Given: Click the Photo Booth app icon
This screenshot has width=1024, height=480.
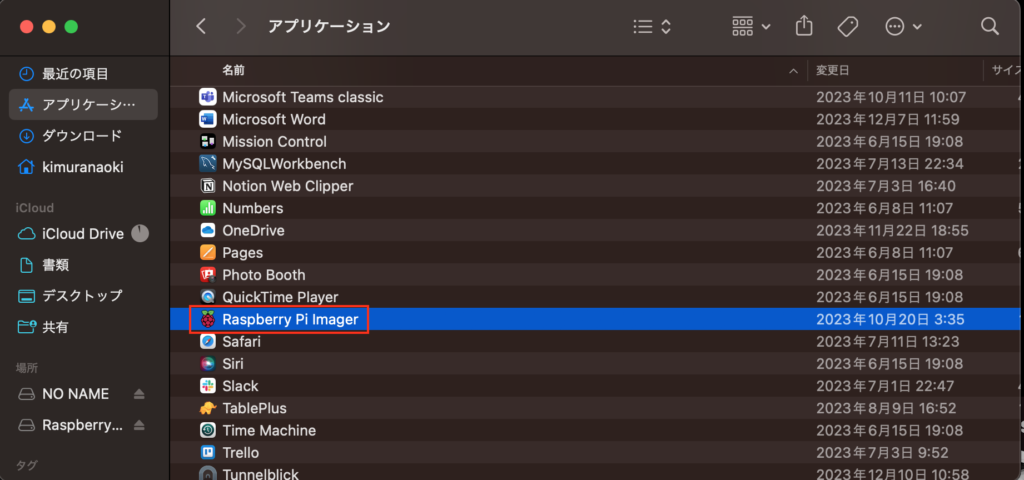Looking at the screenshot, I should click(208, 275).
